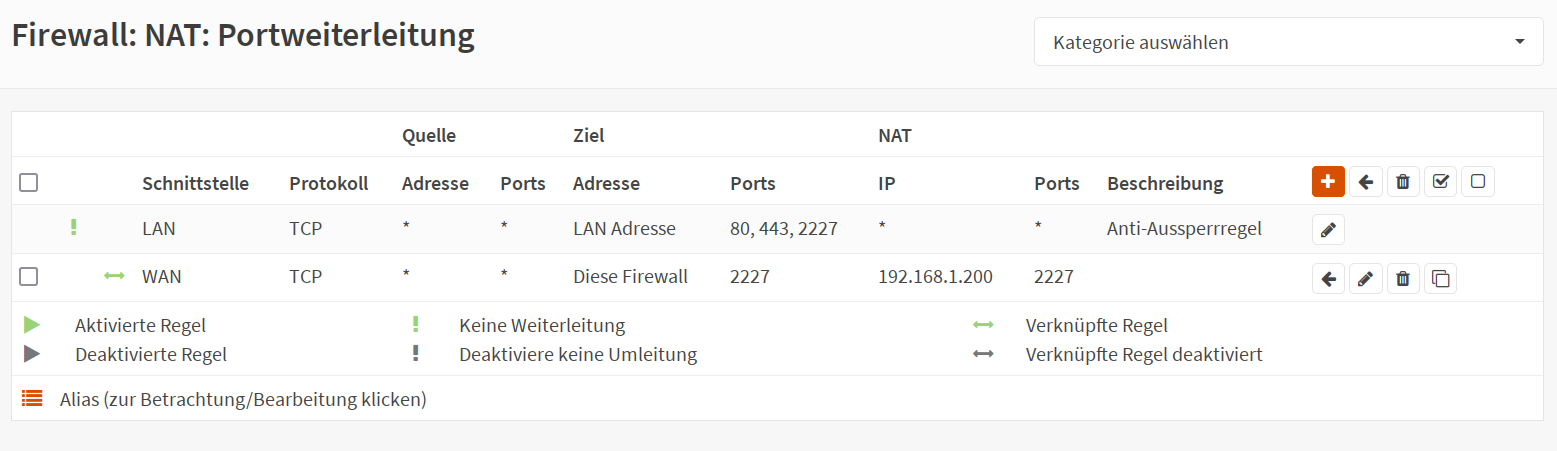This screenshot has width=1557, height=451.
Task: Click the 192.168.1.200 NAT IP
Action: point(935,277)
